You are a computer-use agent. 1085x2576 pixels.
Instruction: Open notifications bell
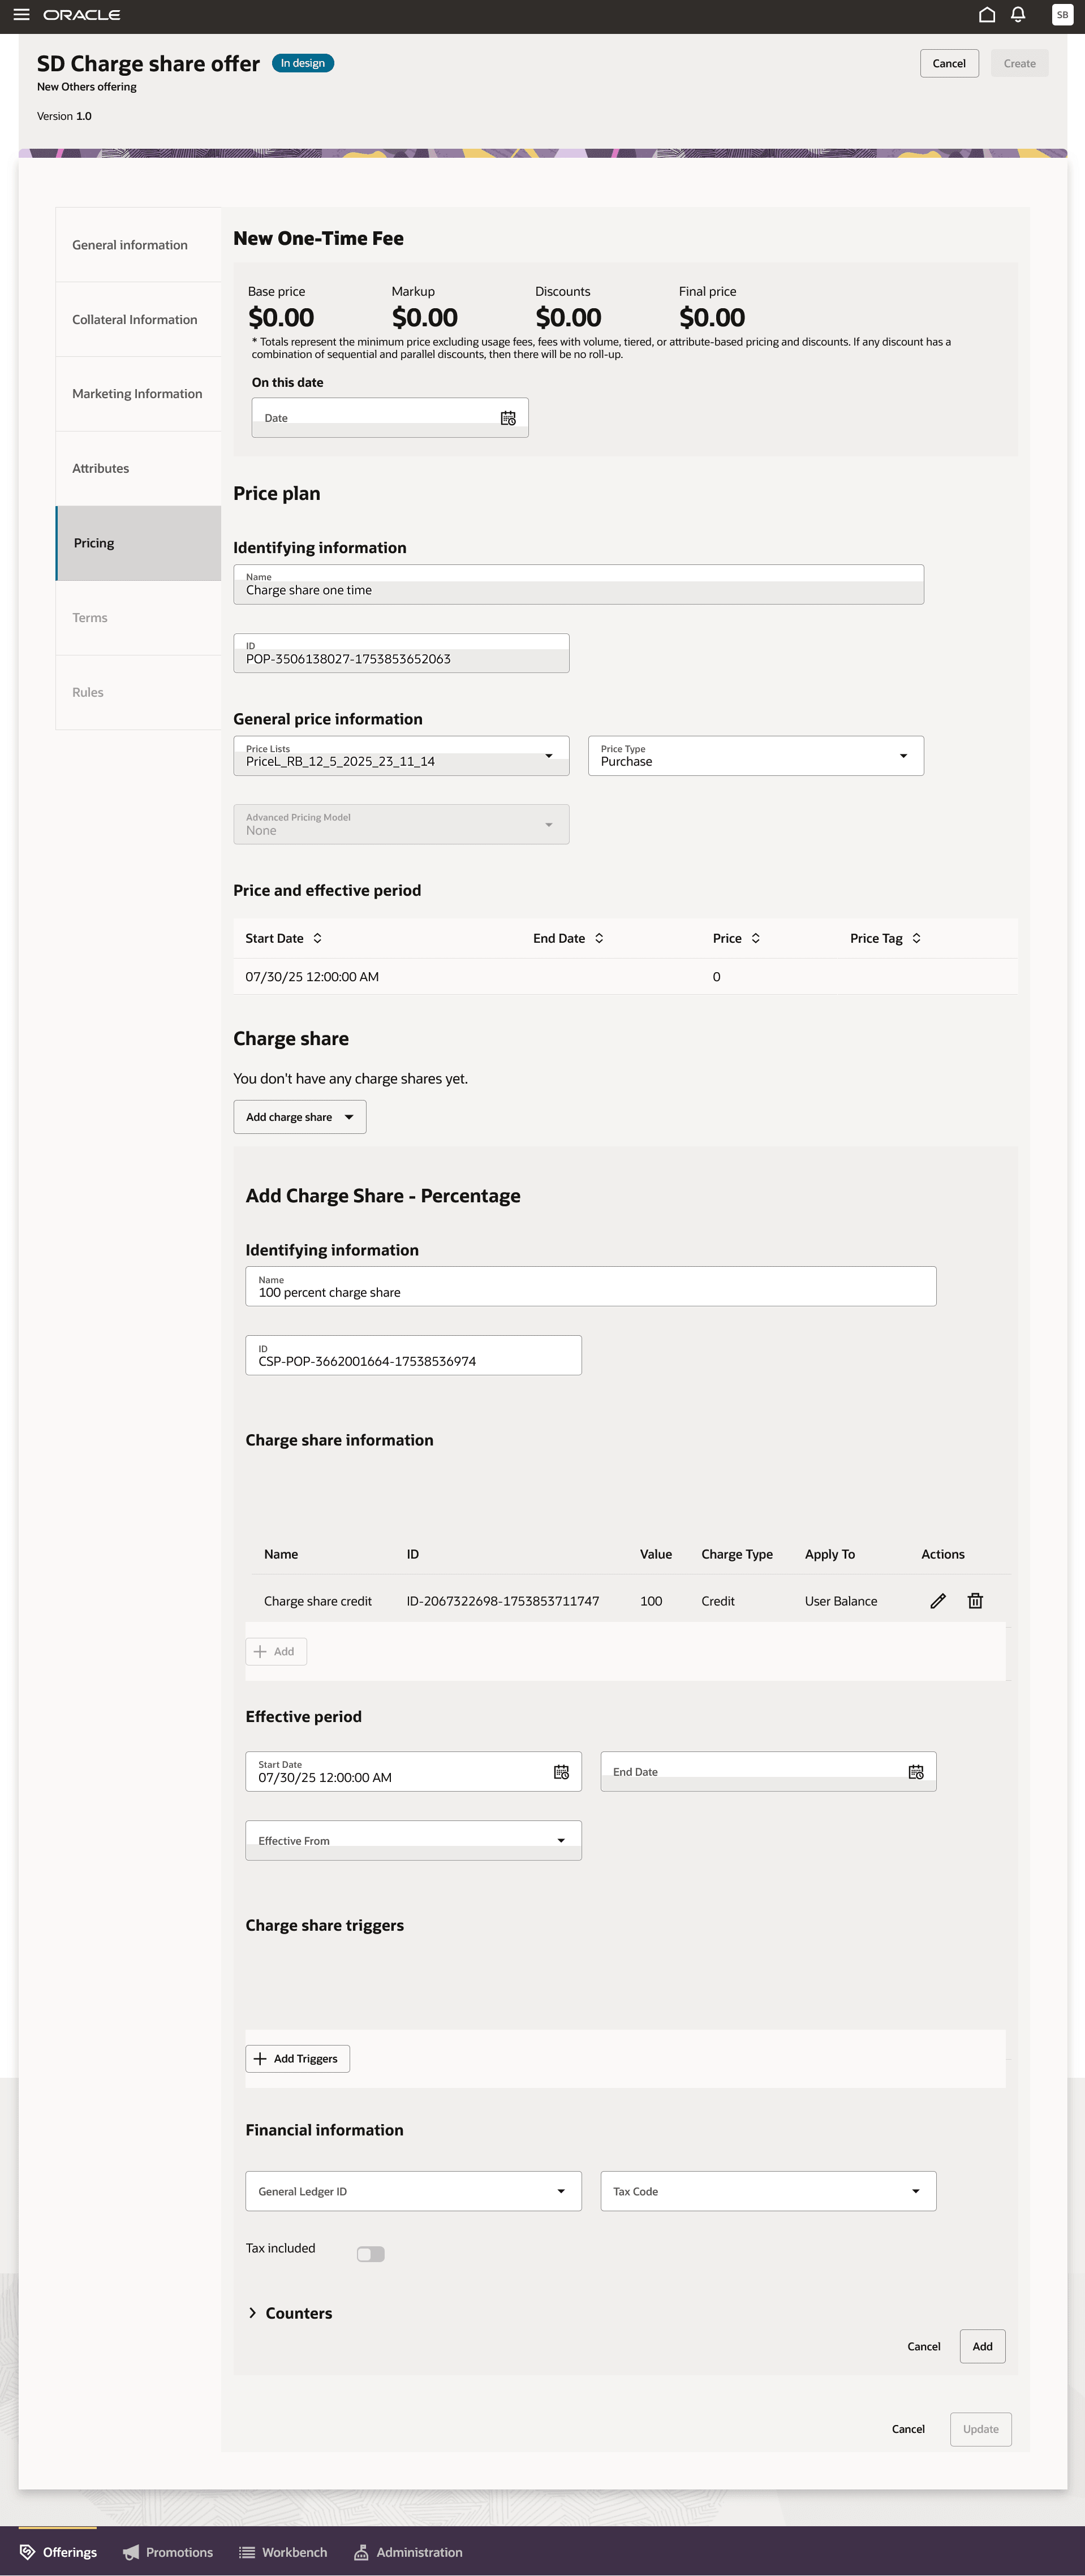1017,15
